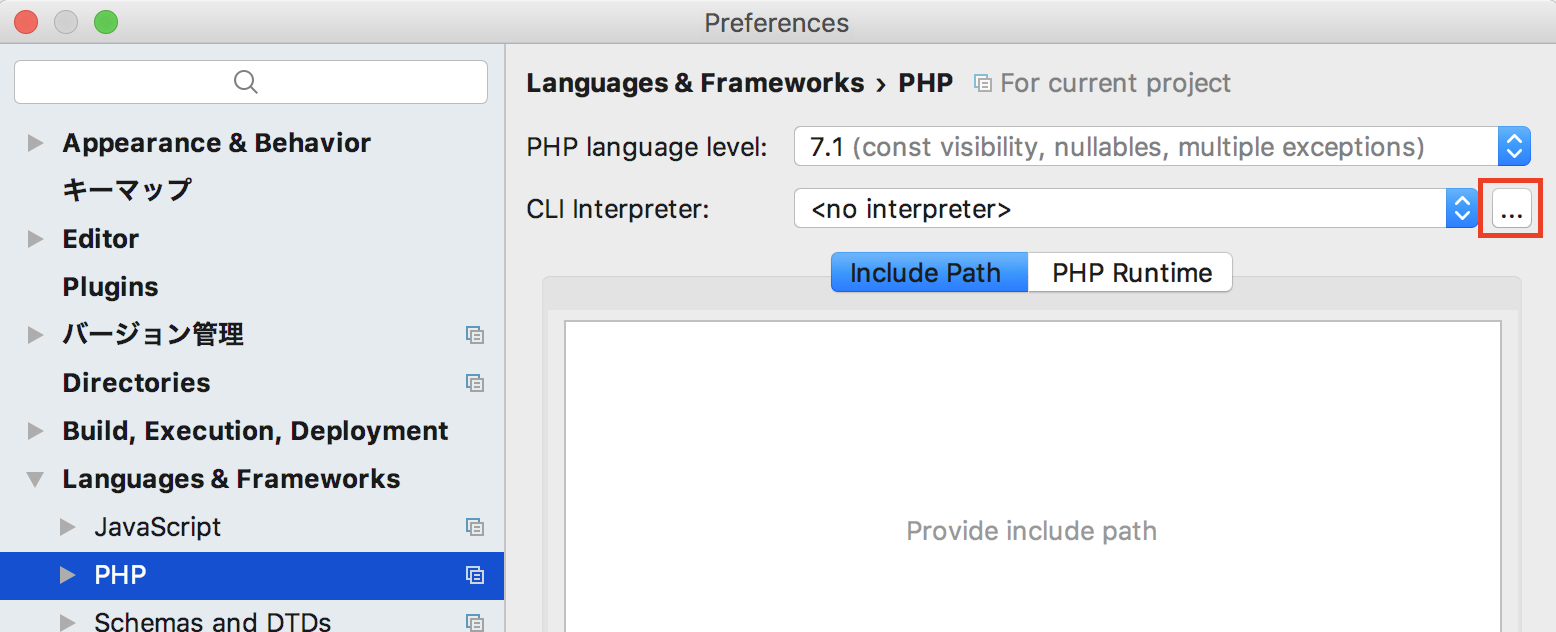Switch to the PHP Runtime tab
The width and height of the screenshot is (1556, 632).
coord(1130,272)
